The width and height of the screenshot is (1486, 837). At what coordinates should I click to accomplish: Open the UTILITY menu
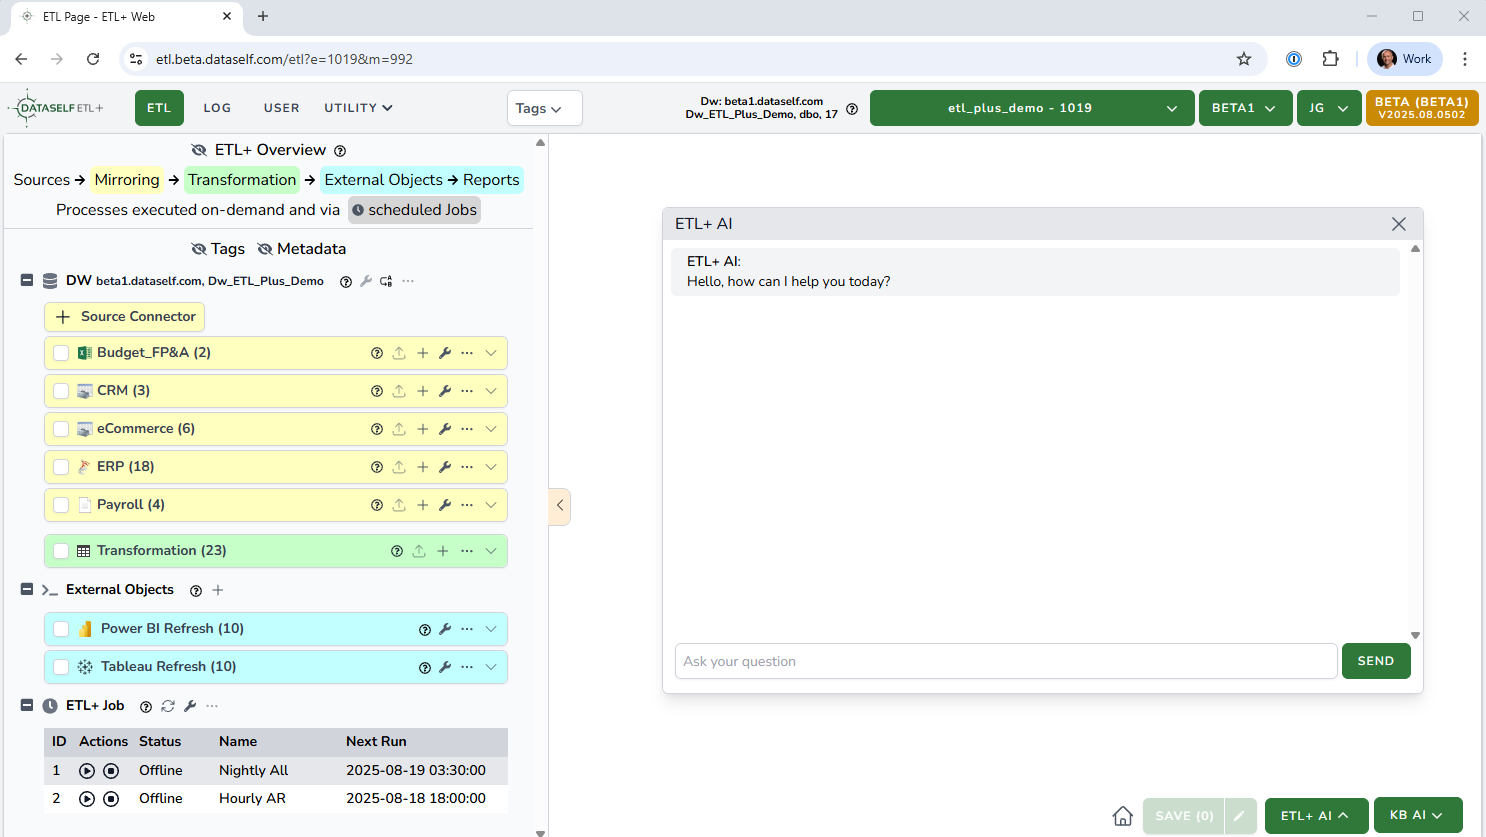(358, 108)
